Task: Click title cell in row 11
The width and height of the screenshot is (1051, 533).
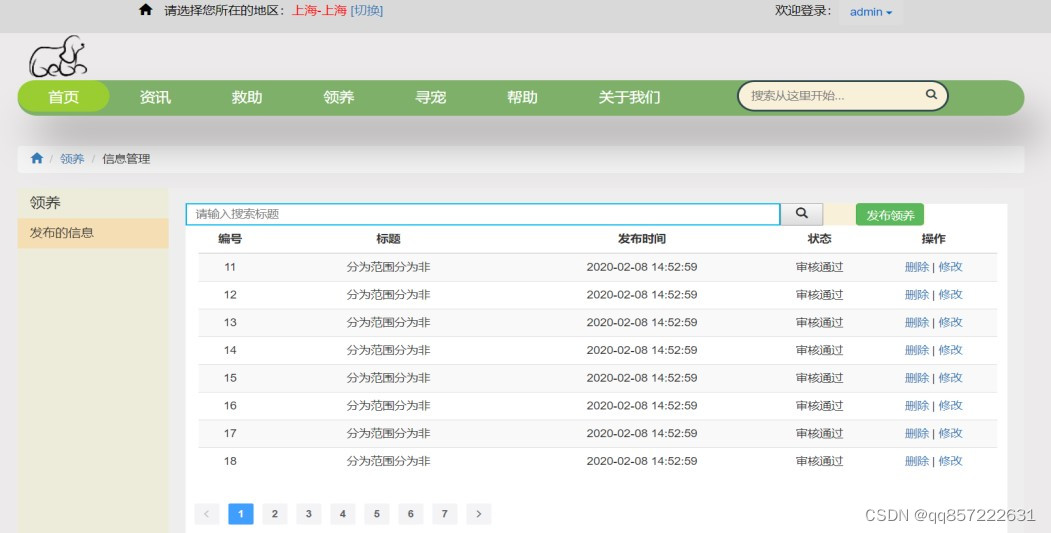Action: (388, 267)
